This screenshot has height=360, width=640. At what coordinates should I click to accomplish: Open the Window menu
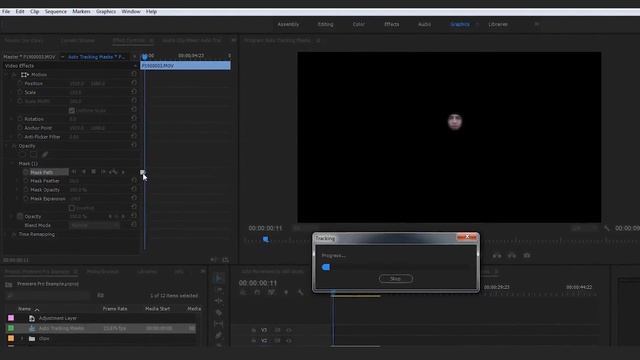[x=131, y=11]
